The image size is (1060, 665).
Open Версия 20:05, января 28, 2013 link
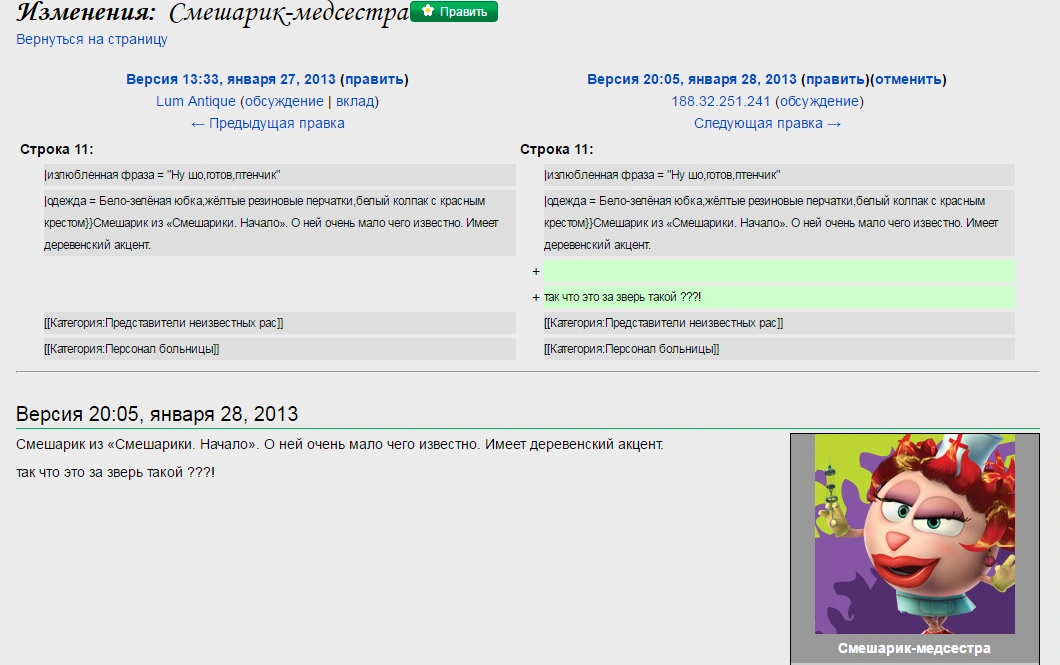pyautogui.click(x=692, y=79)
